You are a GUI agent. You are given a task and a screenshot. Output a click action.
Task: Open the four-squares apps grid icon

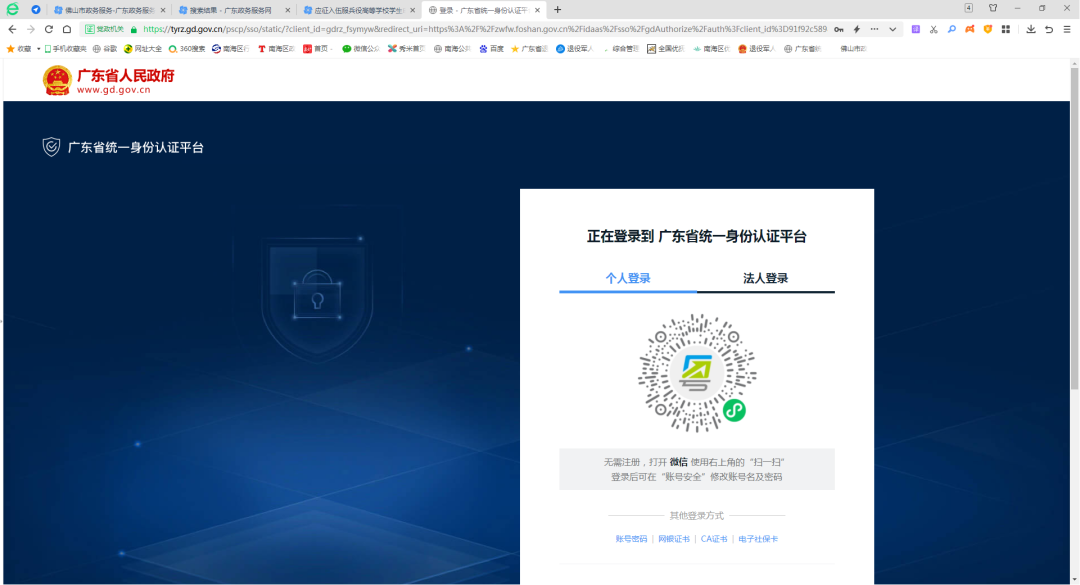tap(1006, 29)
